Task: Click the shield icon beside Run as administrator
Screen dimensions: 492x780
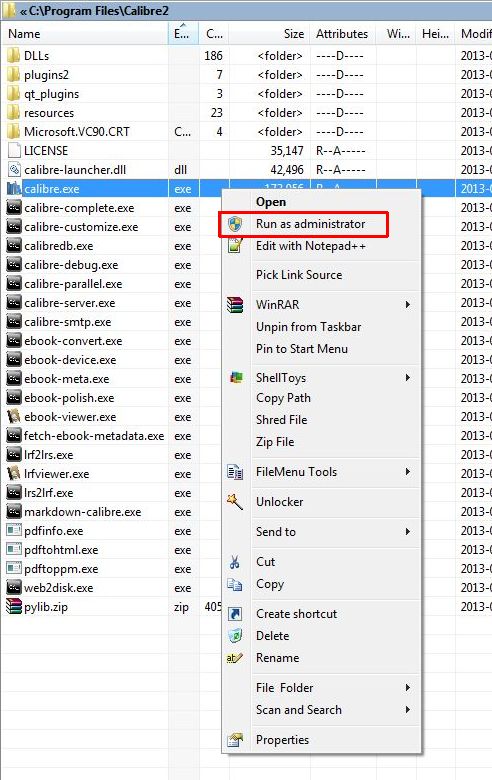Action: (x=235, y=224)
